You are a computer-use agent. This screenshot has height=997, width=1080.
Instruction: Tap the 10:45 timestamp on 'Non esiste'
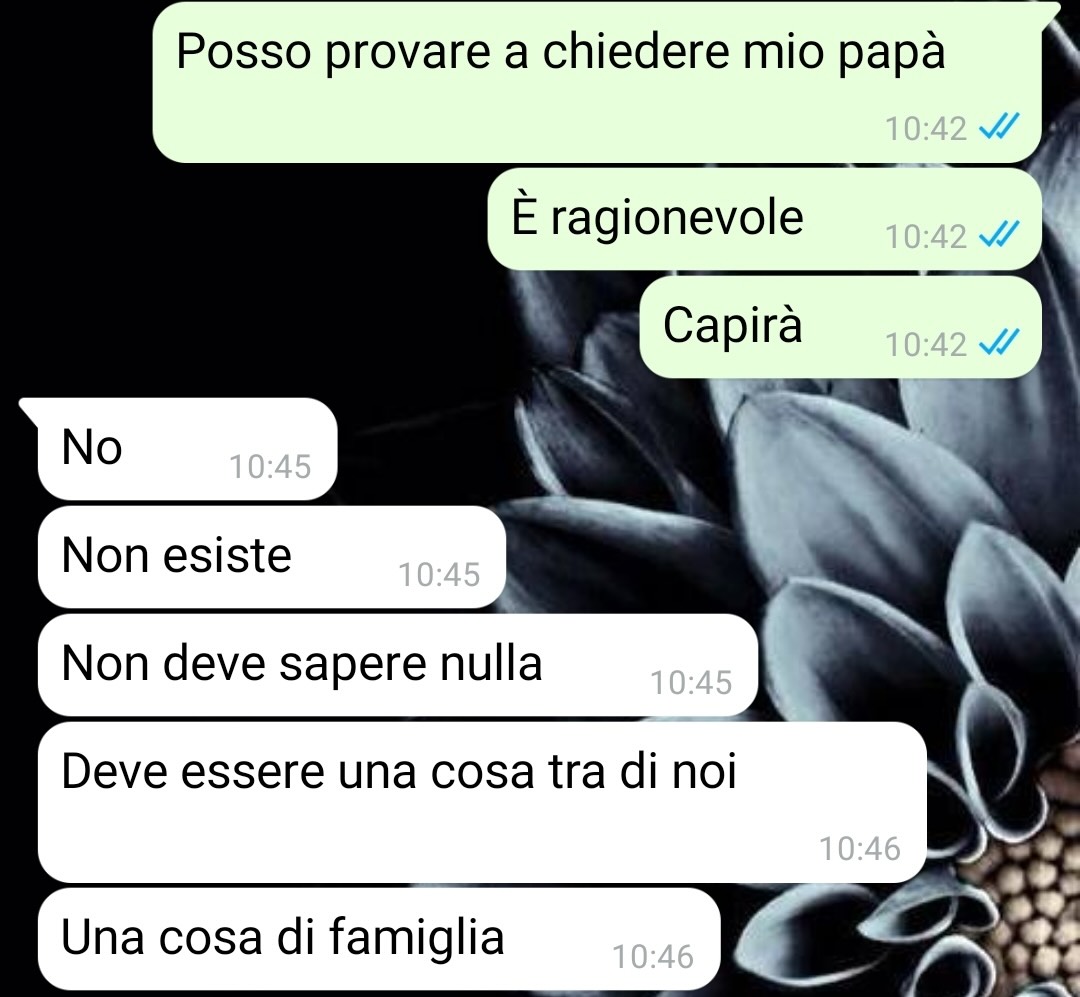coord(439,575)
